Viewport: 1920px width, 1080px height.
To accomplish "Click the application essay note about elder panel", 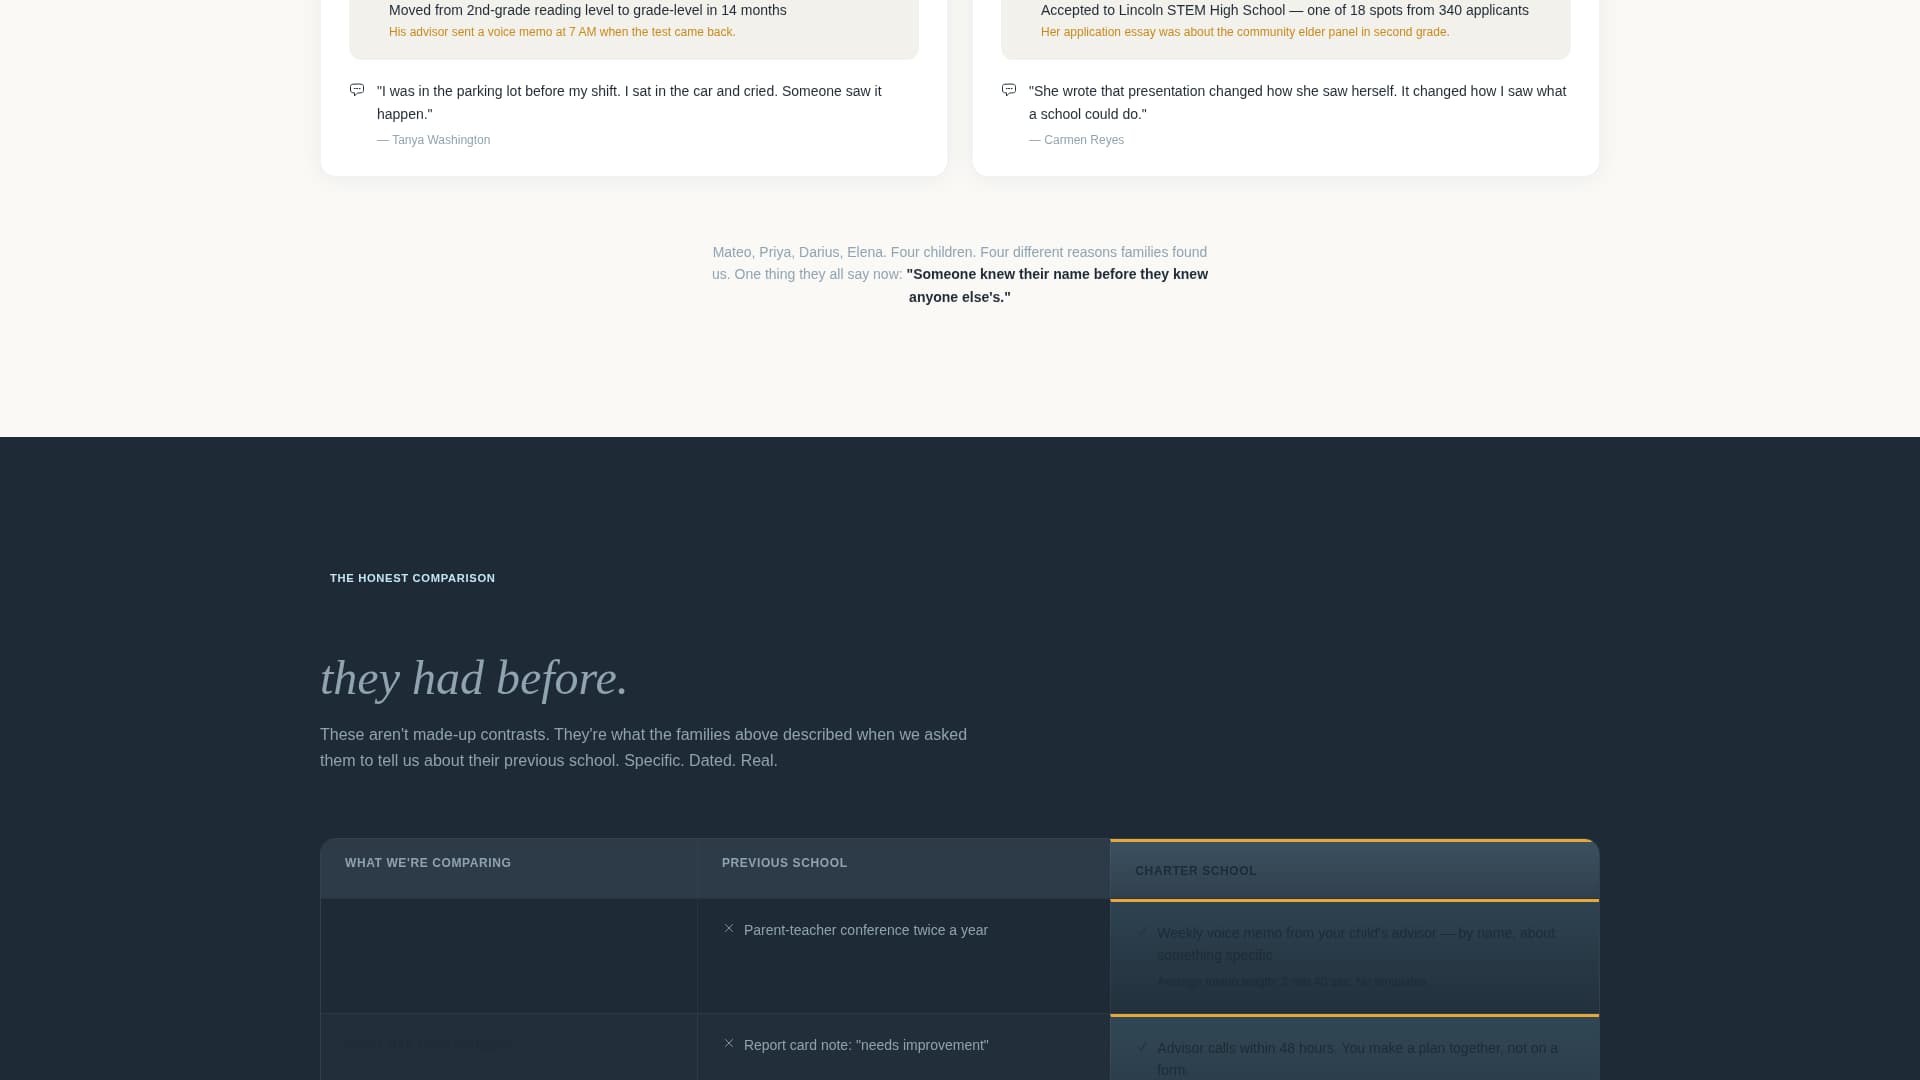I will click(x=1245, y=31).
